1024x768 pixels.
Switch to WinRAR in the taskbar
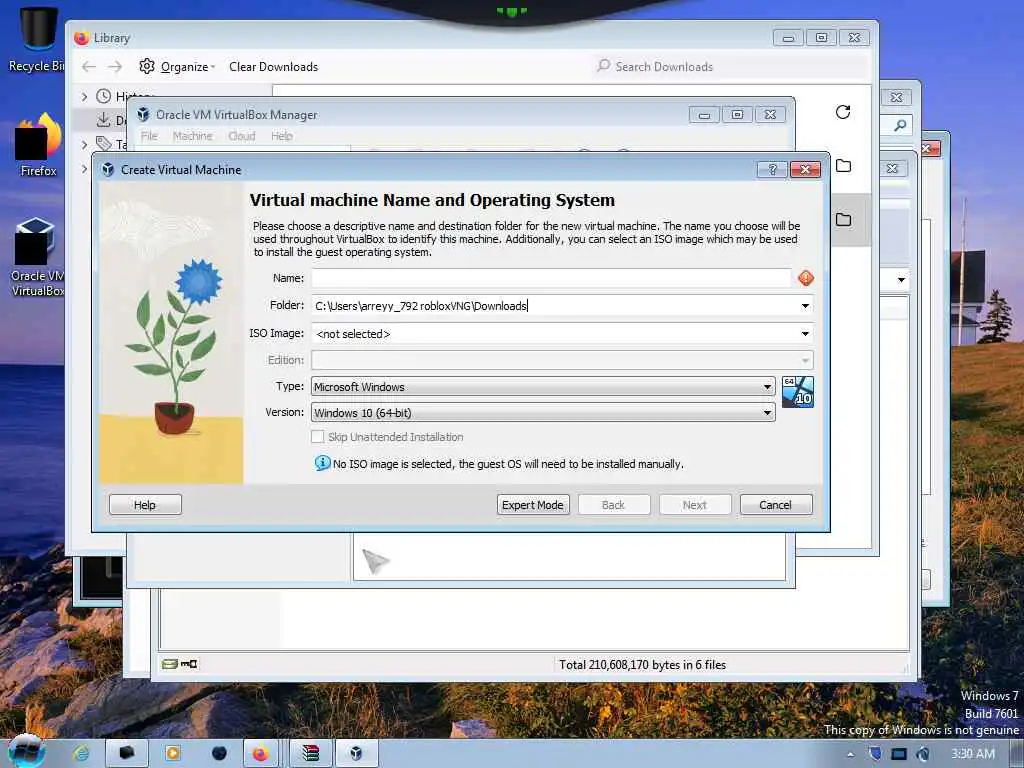310,754
